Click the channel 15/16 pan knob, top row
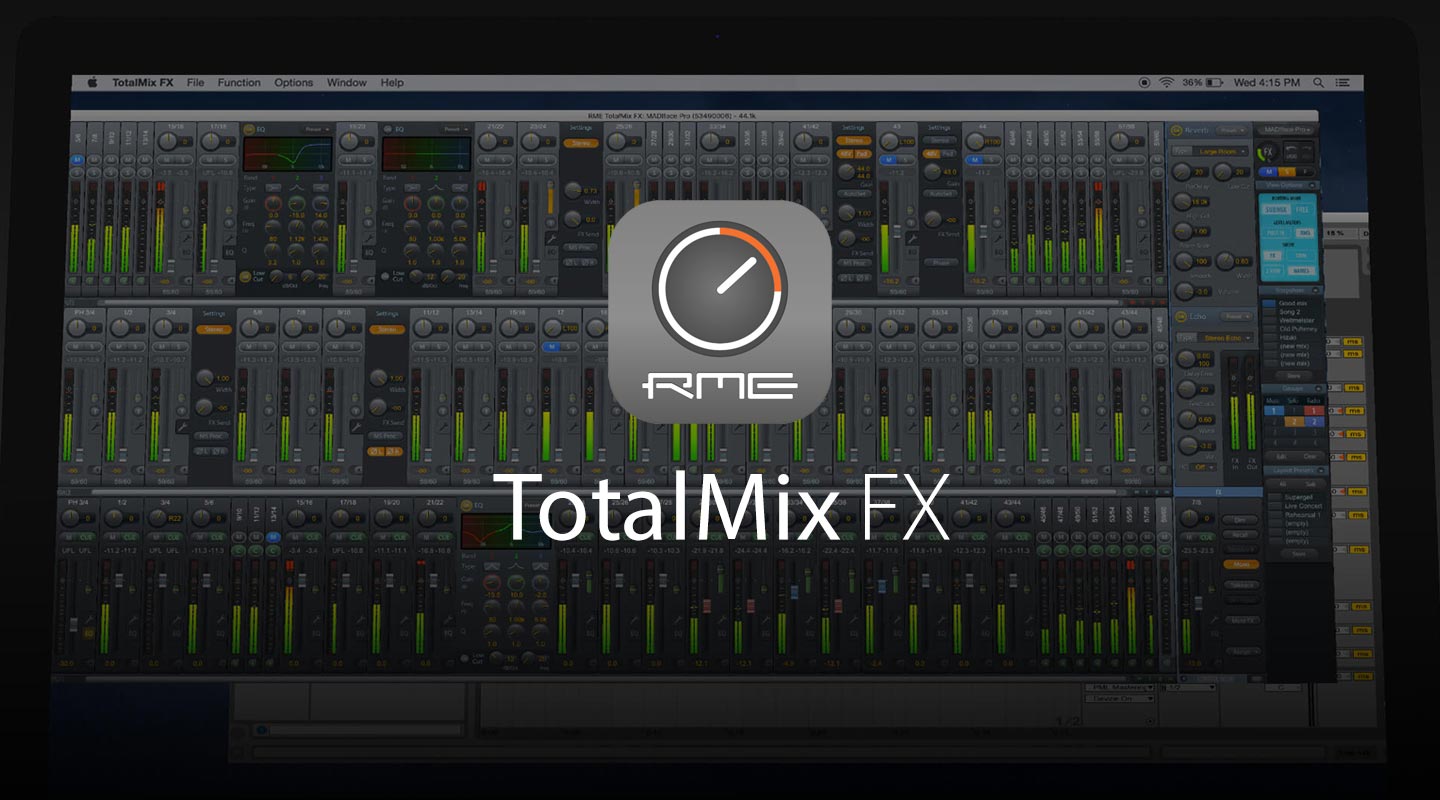Image resolution: width=1440 pixels, height=800 pixels. pyautogui.click(x=168, y=141)
